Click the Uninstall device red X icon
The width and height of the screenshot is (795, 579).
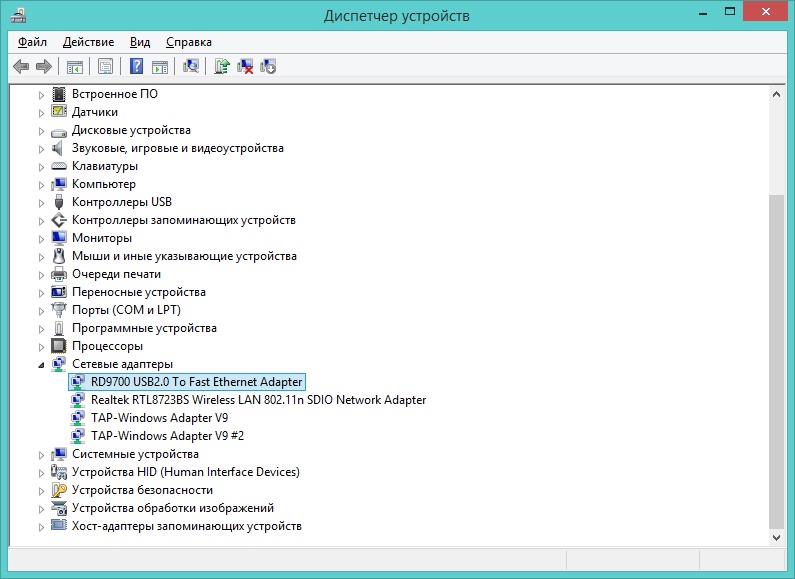pos(245,66)
